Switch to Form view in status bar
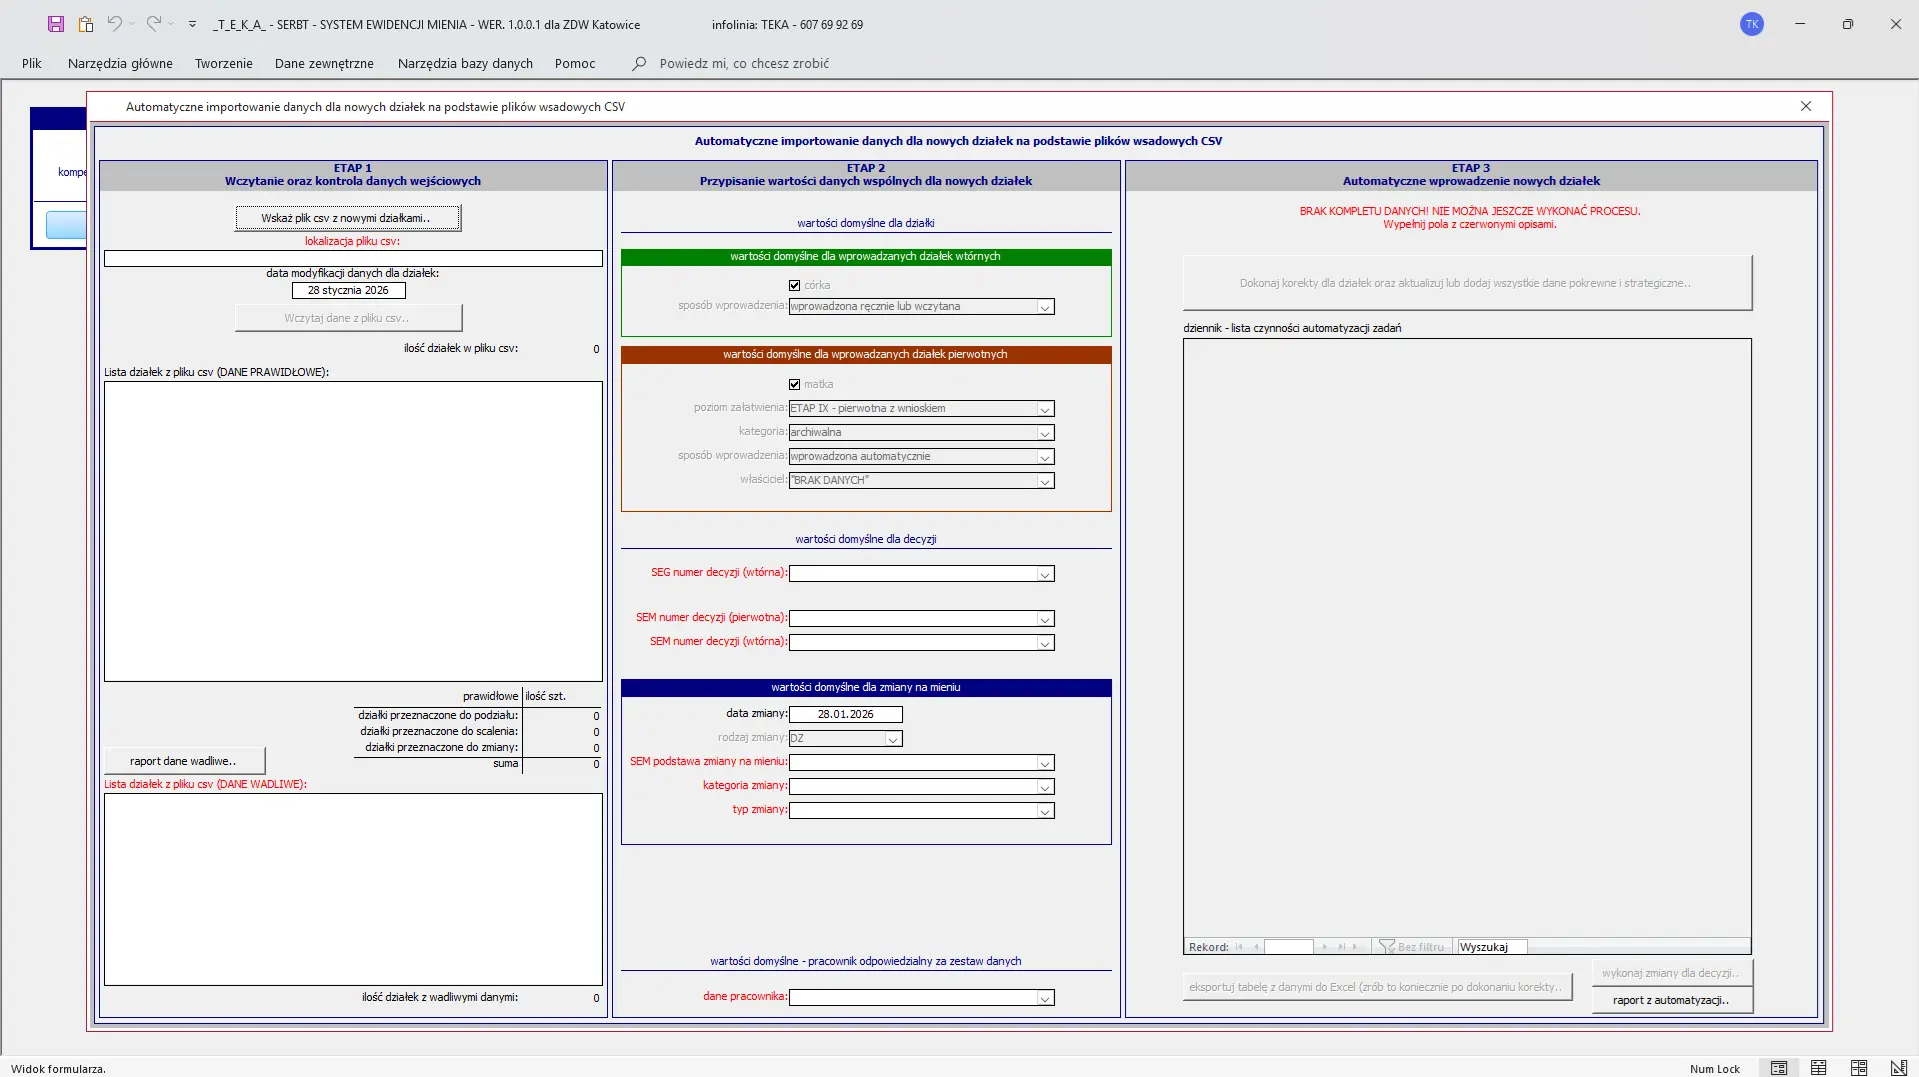1919x1077 pixels. point(1779,1068)
